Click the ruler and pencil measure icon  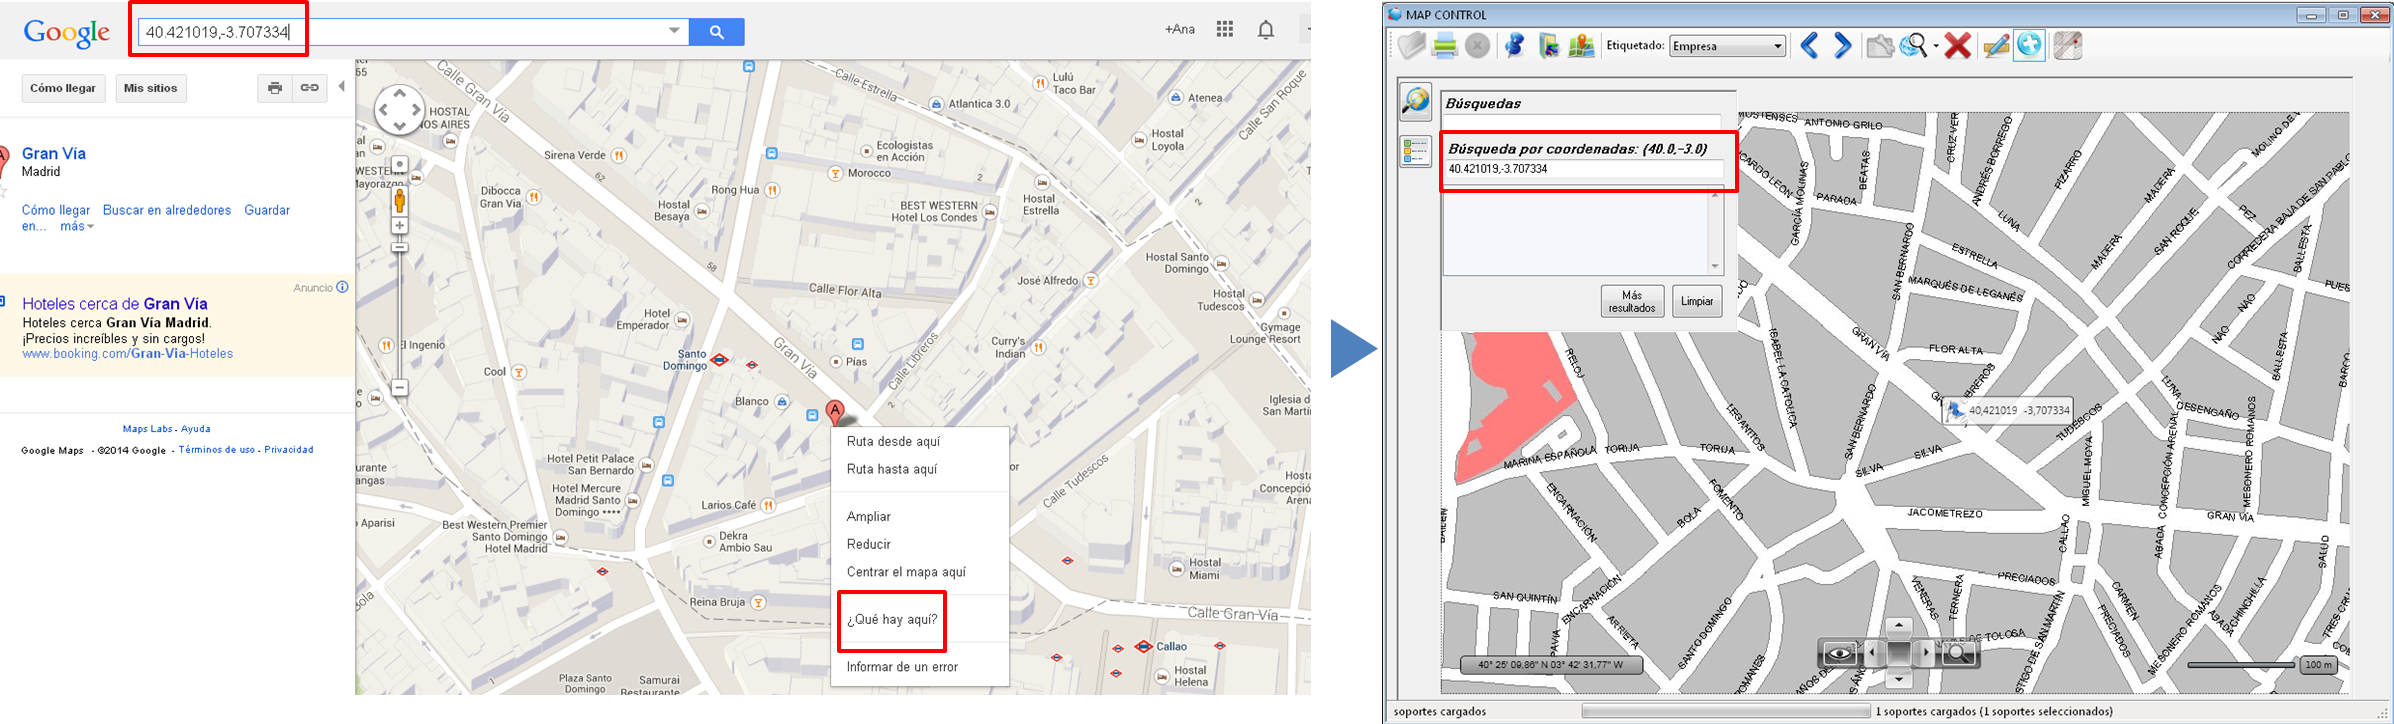tap(1996, 46)
